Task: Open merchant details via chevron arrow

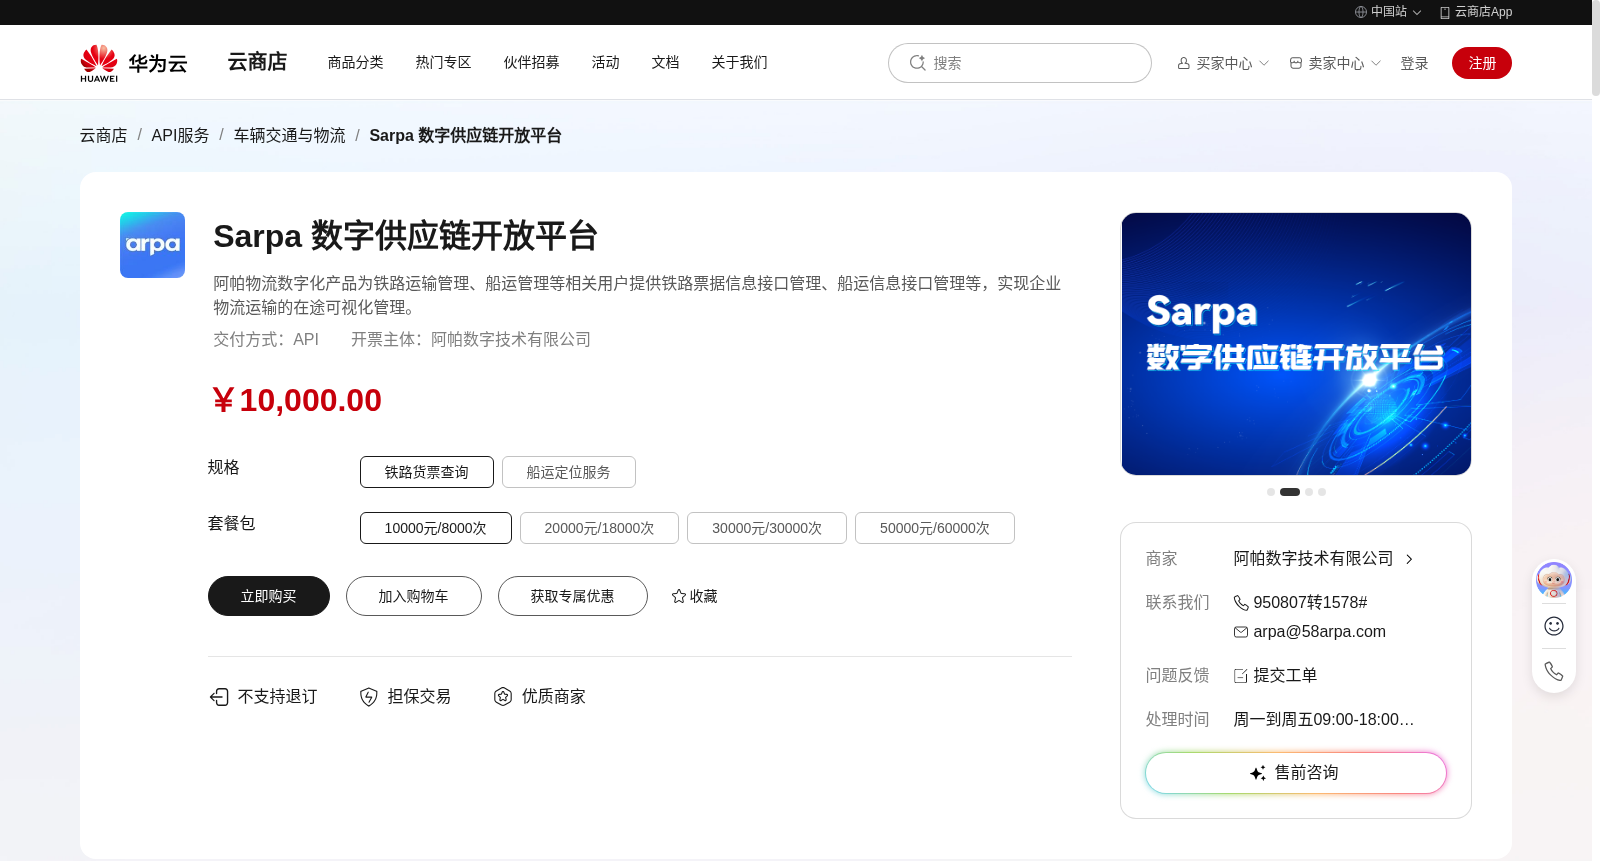Action: tap(1409, 559)
